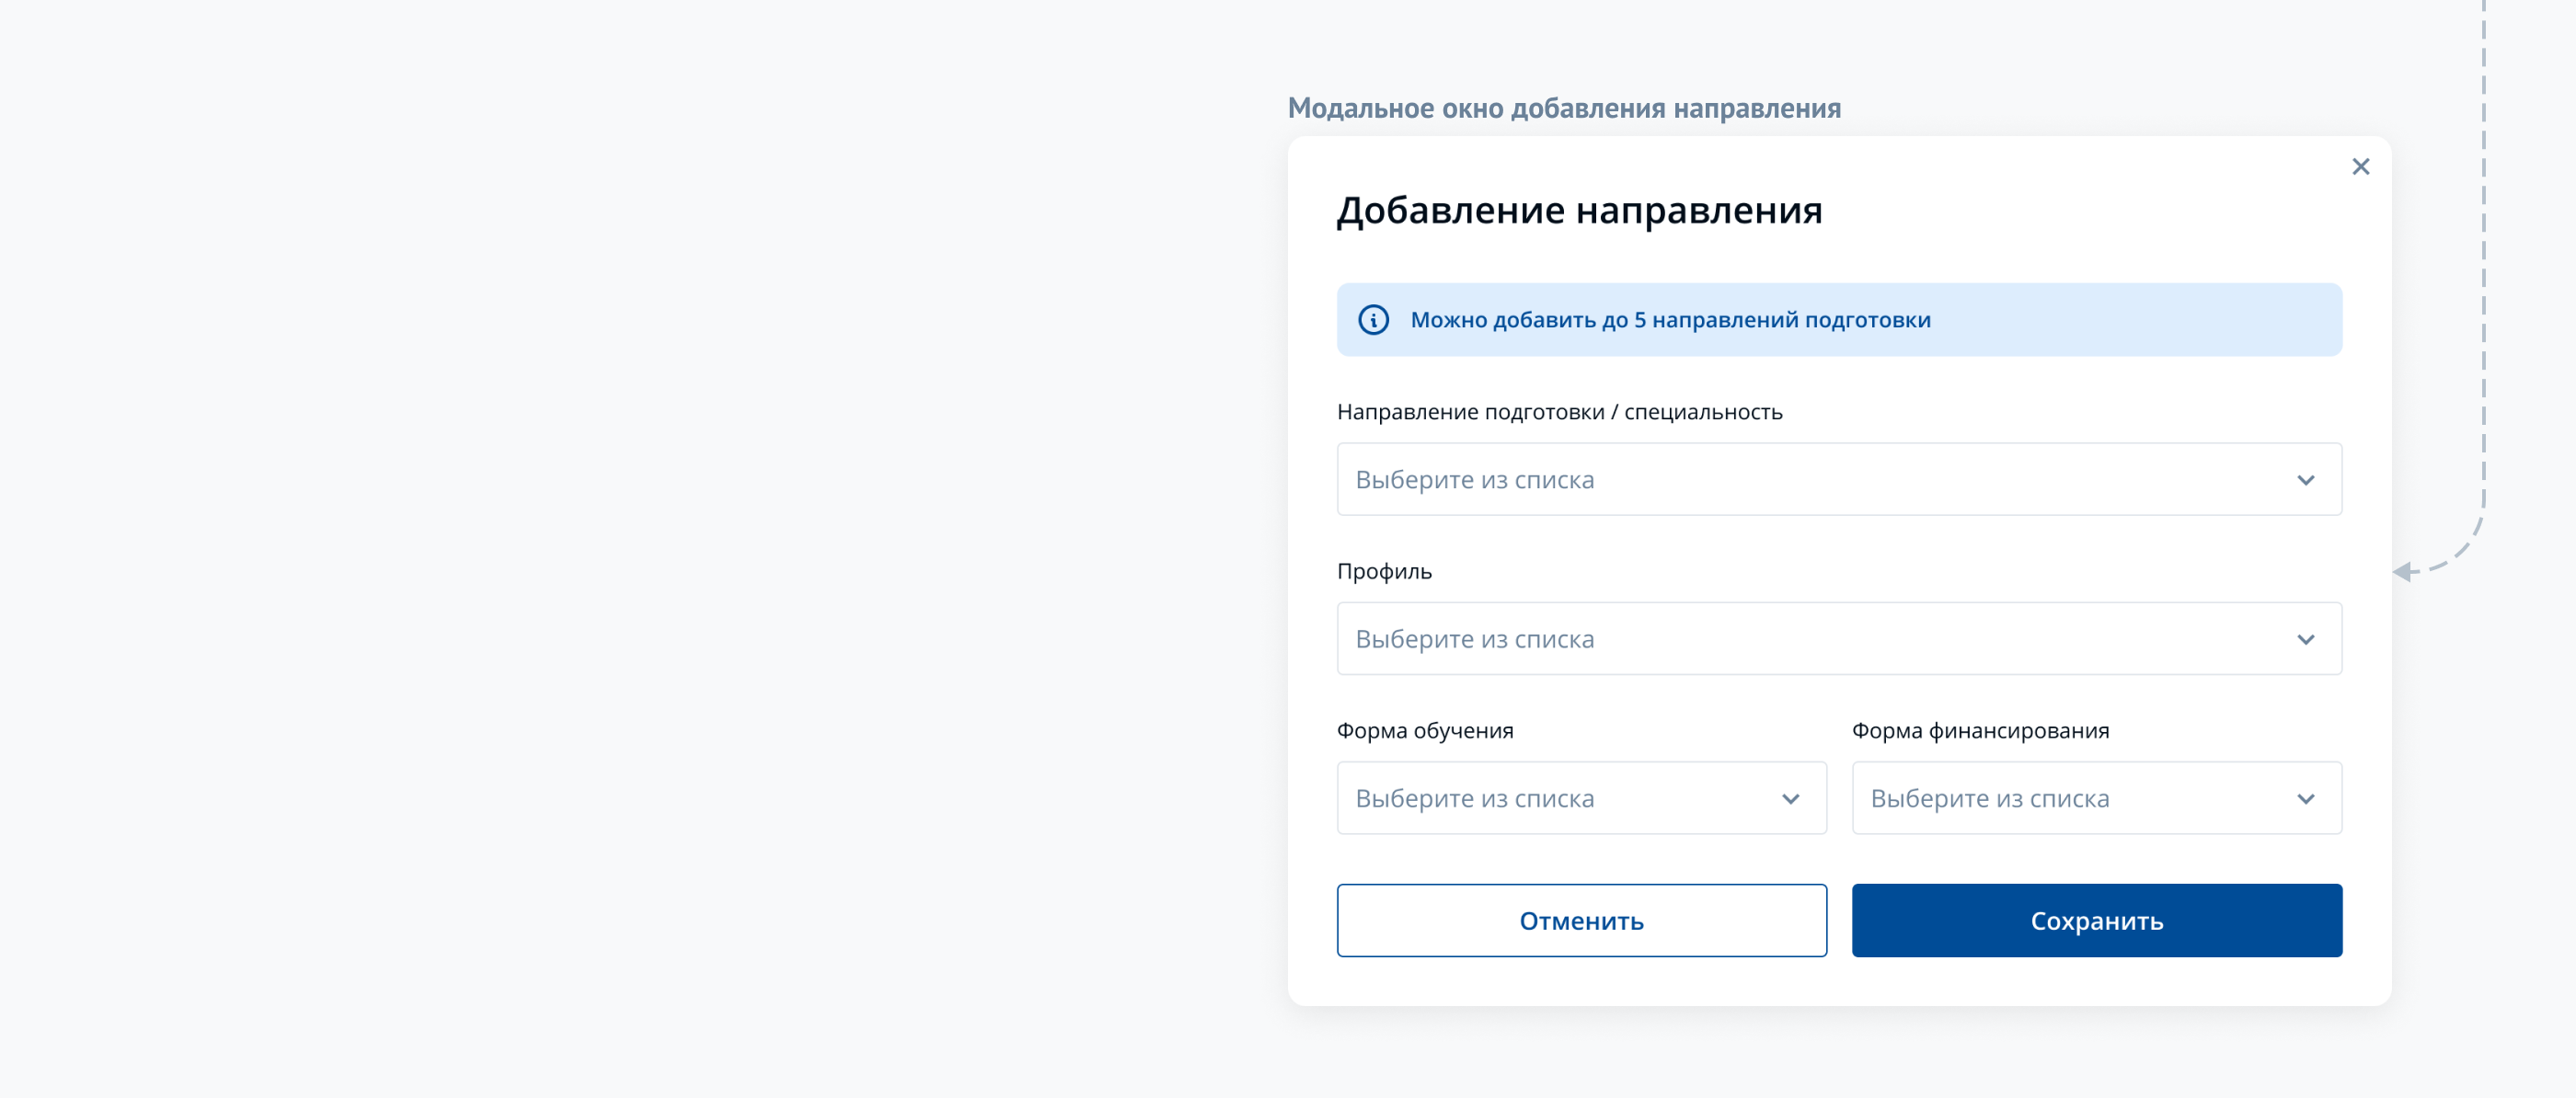Image resolution: width=2576 pixels, height=1098 pixels.
Task: Click the "Направление подготовки / специальность" label
Action: tap(1559, 412)
